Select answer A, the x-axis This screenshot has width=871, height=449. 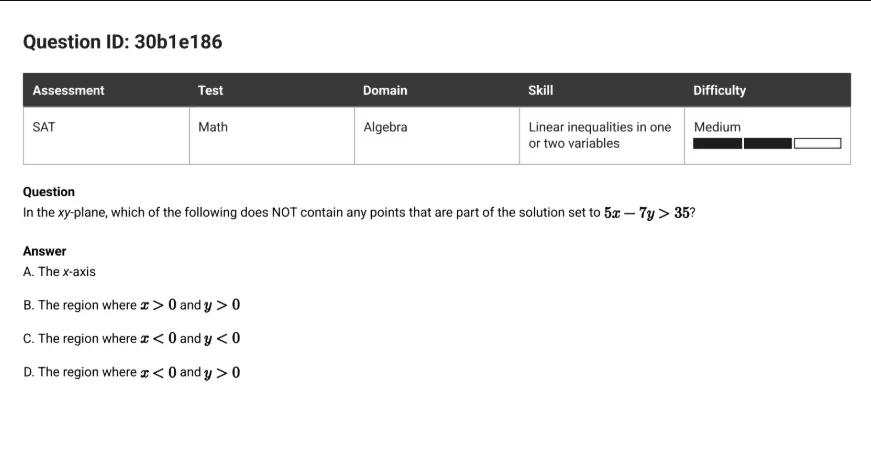point(59,272)
